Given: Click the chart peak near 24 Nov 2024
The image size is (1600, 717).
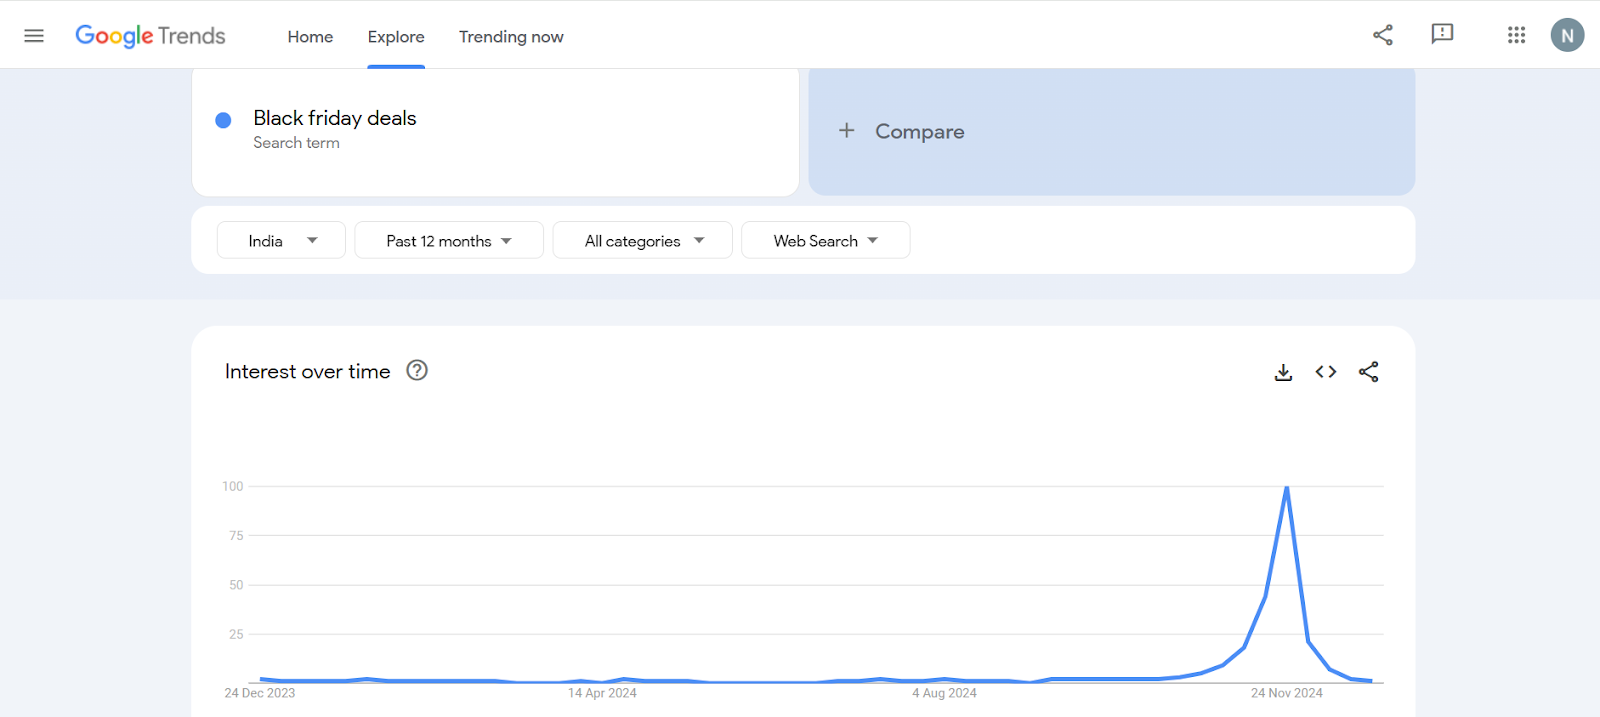Looking at the screenshot, I should [1287, 487].
